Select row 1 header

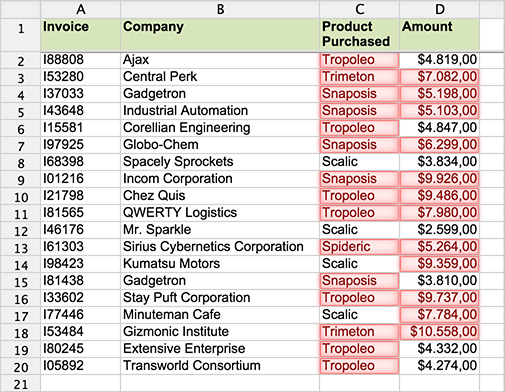tap(20, 35)
